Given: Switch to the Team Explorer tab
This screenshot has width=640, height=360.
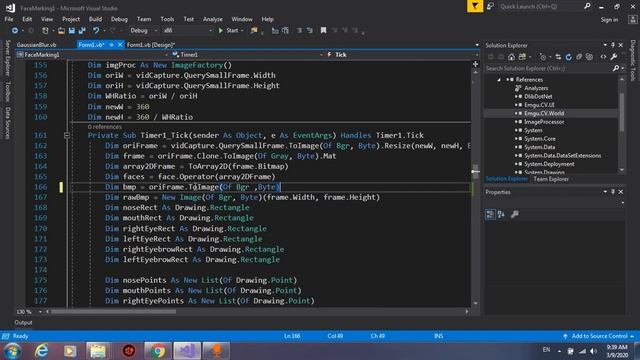Looking at the screenshot, I should (x=551, y=179).
